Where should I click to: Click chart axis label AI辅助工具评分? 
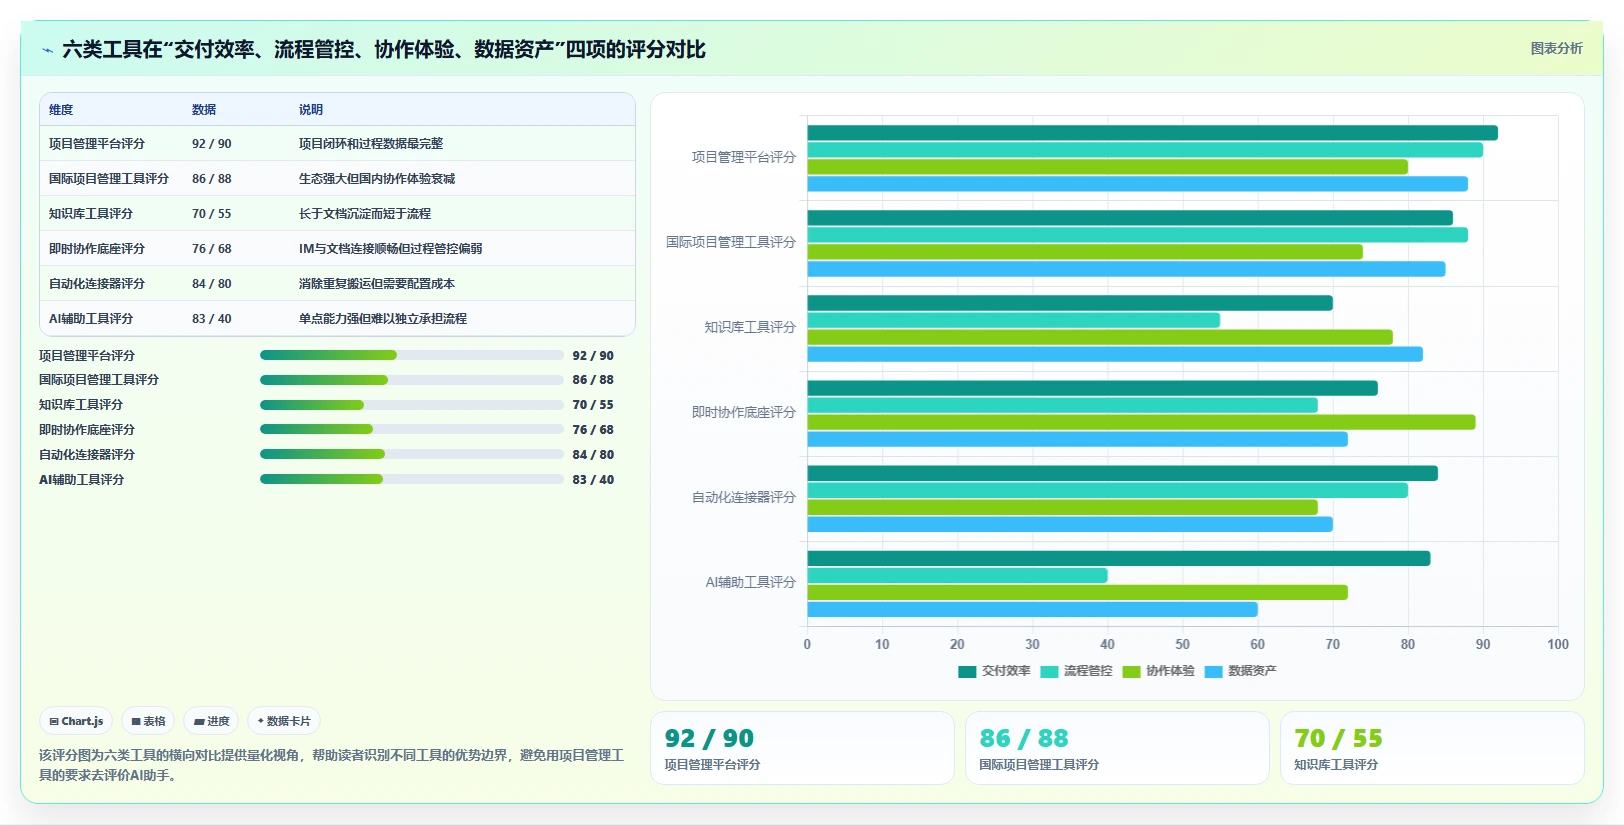[x=751, y=583]
